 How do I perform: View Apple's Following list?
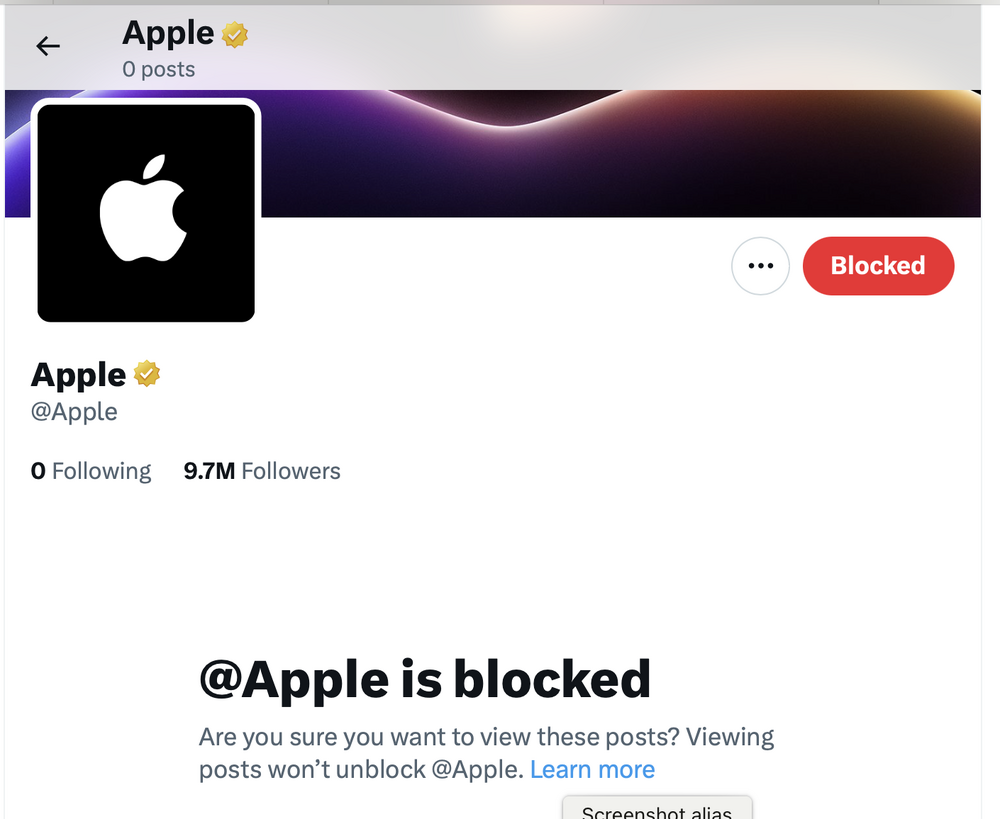point(91,470)
